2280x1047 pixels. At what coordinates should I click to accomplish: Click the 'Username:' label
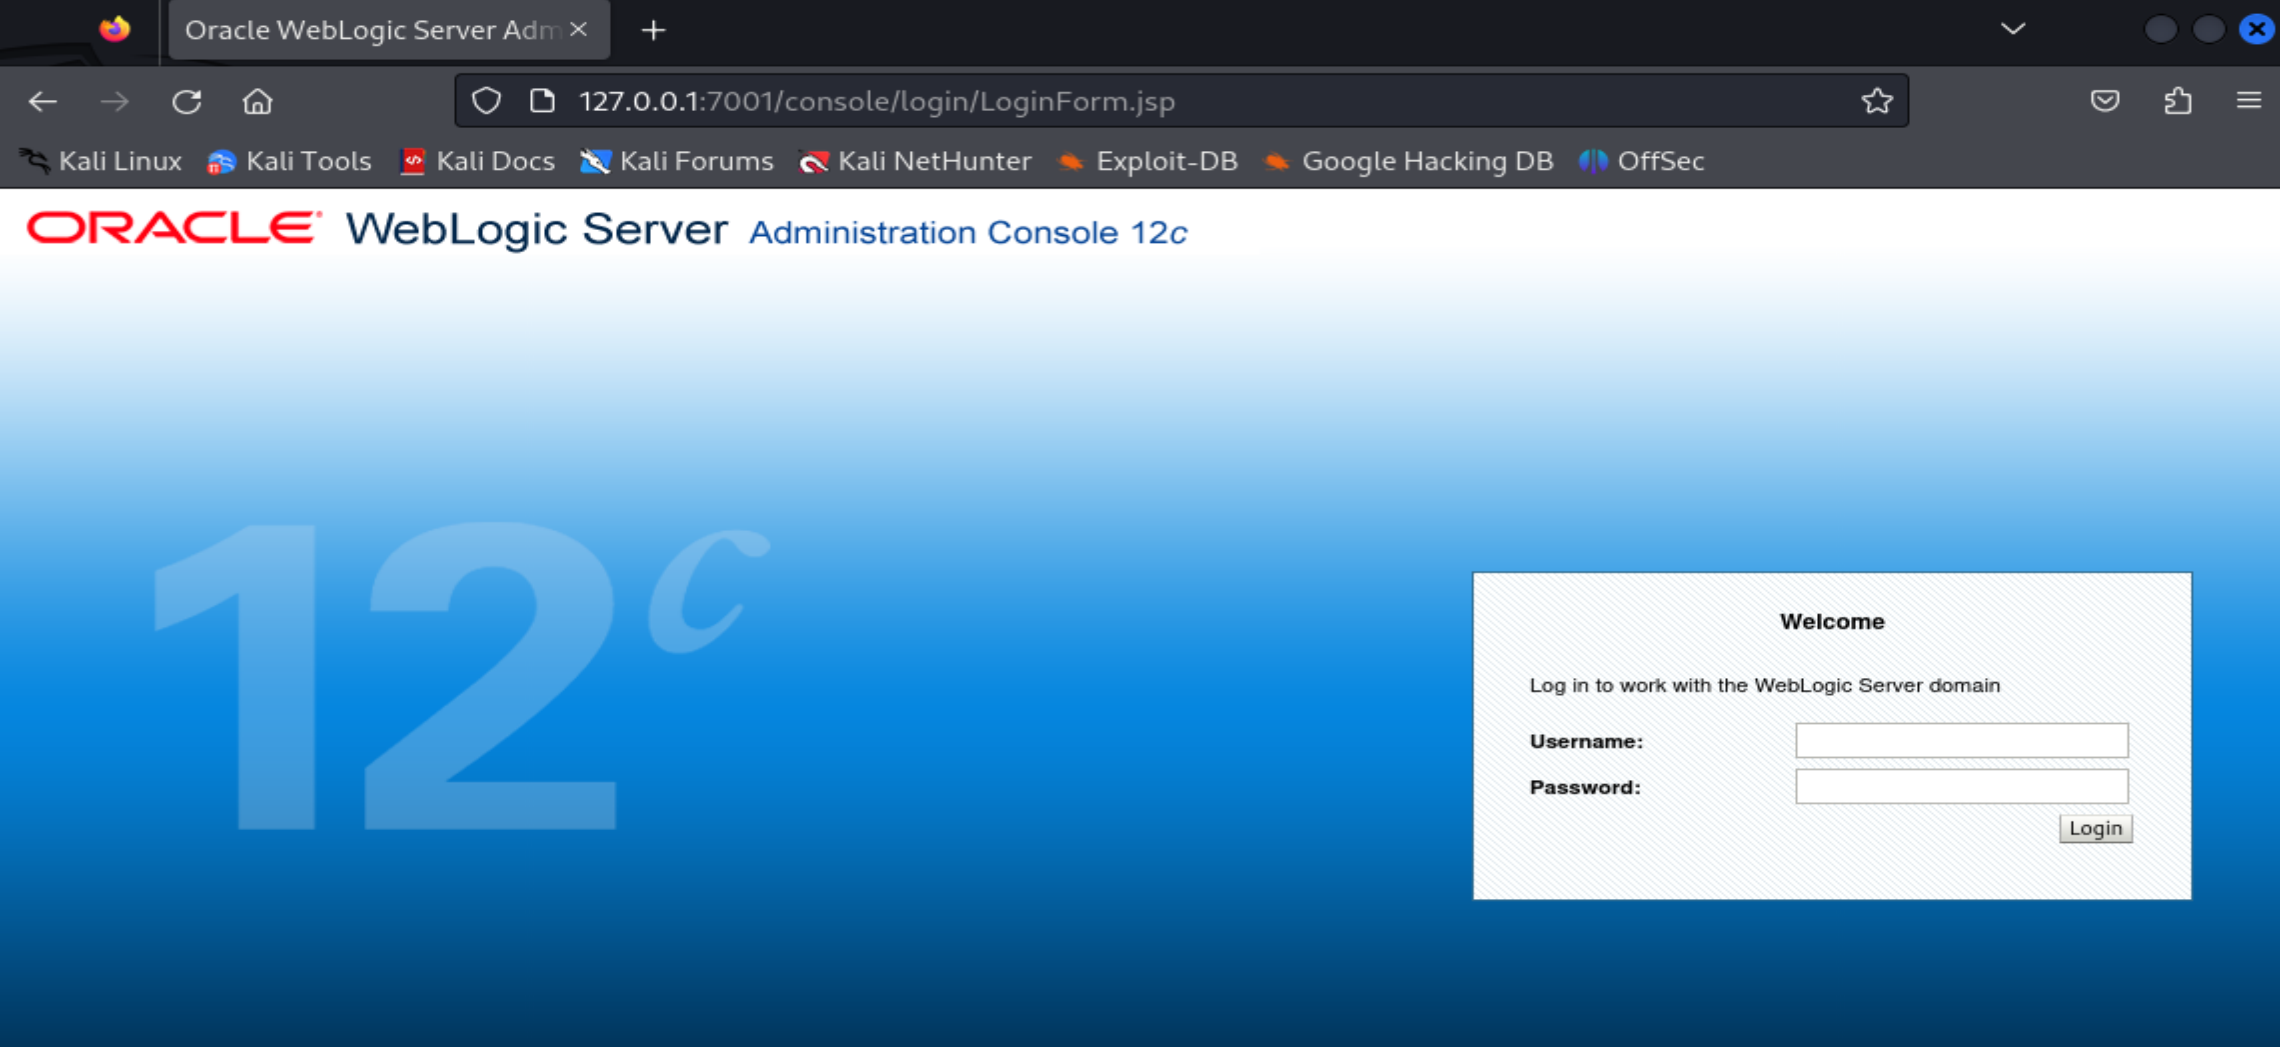click(x=1586, y=741)
